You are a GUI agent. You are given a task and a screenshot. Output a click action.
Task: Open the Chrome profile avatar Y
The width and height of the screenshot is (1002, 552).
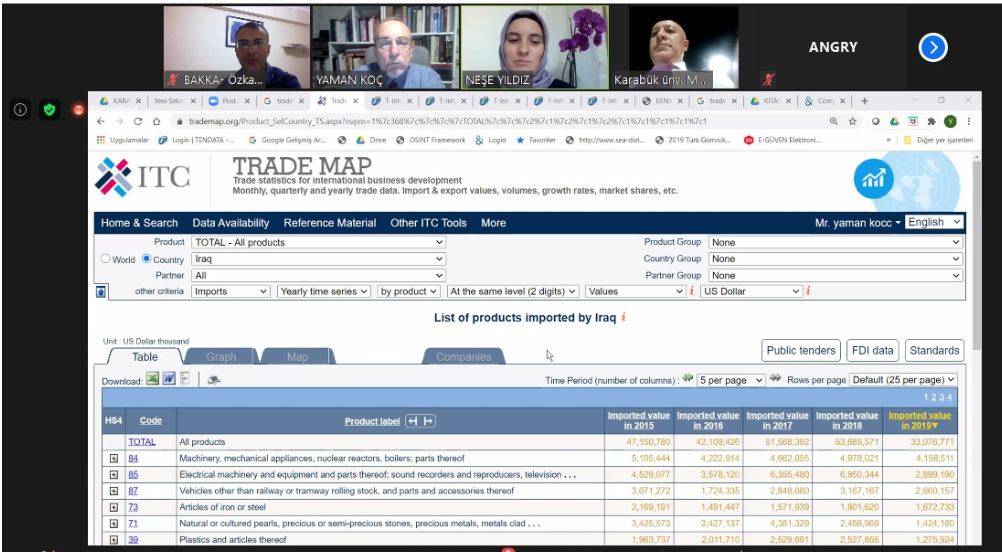click(950, 121)
